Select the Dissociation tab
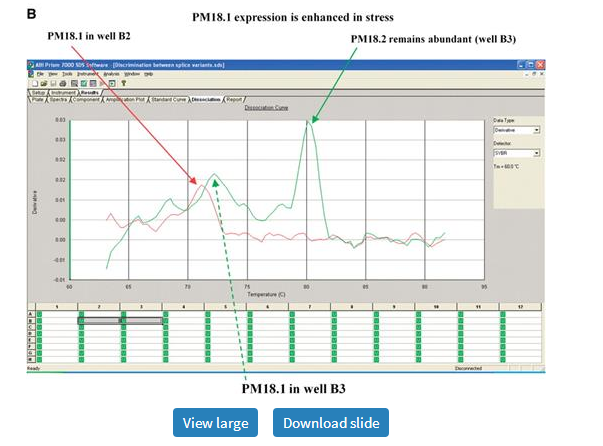 tap(205, 100)
